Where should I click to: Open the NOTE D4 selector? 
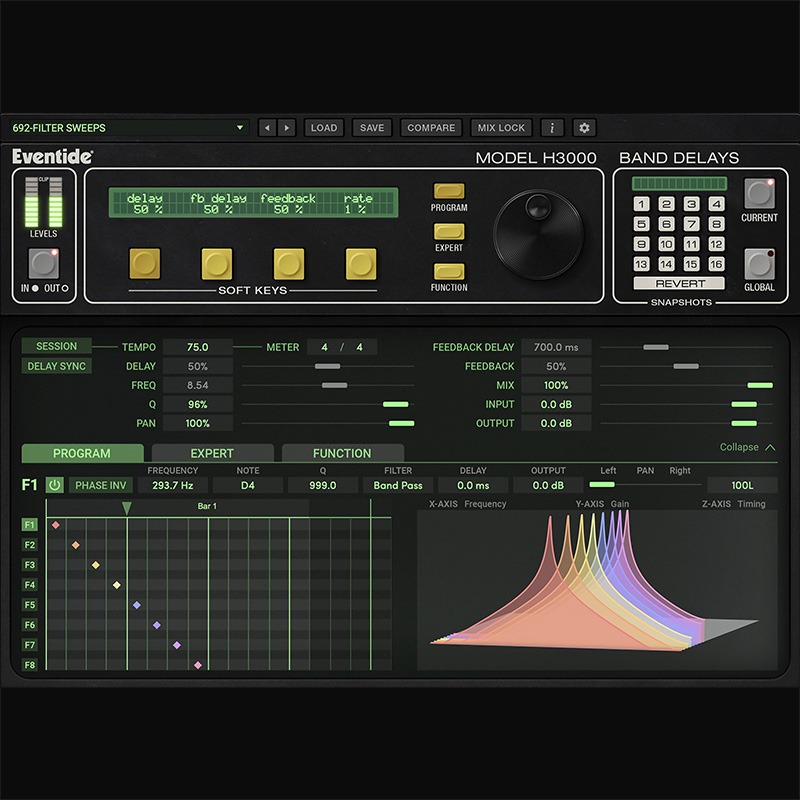click(x=248, y=485)
